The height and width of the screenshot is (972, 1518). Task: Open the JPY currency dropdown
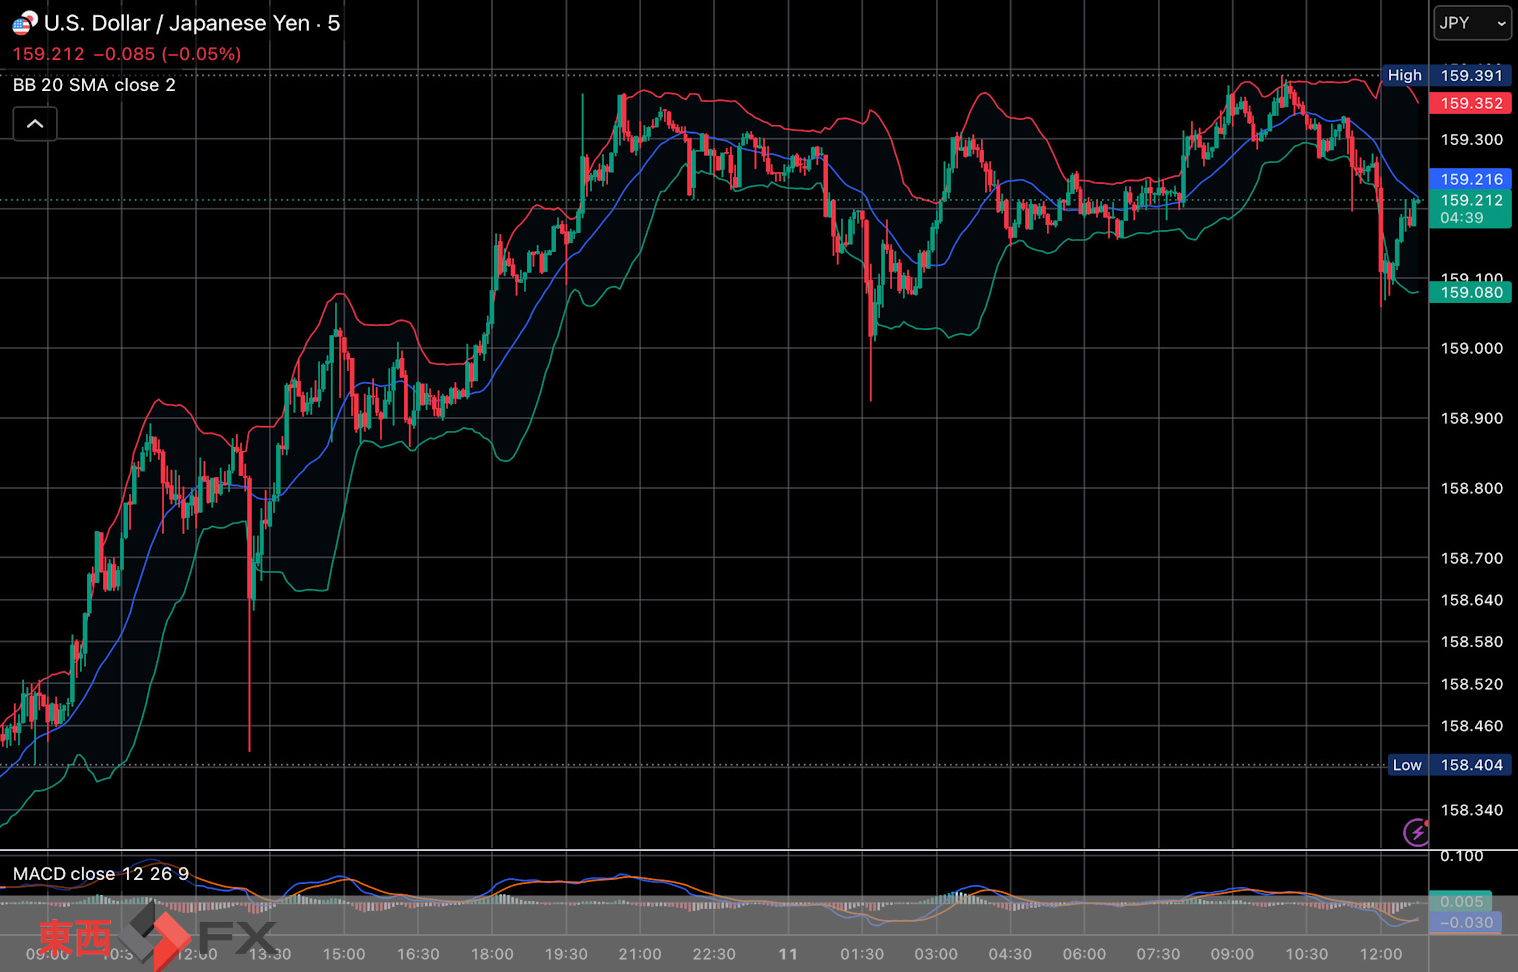(x=1472, y=23)
